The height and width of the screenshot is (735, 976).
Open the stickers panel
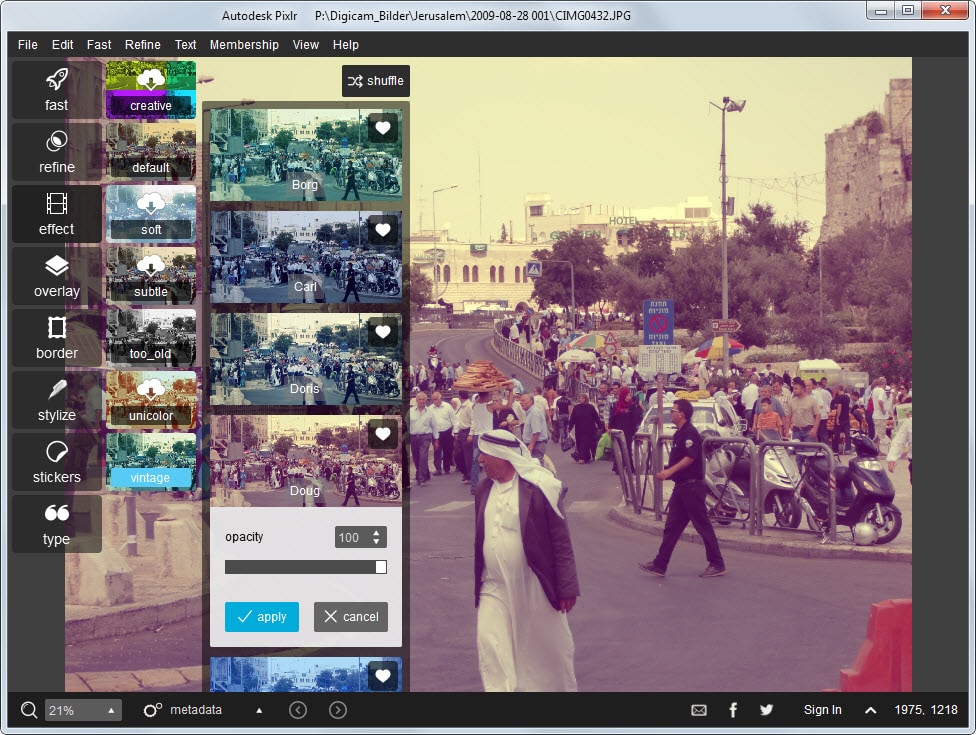[x=57, y=462]
